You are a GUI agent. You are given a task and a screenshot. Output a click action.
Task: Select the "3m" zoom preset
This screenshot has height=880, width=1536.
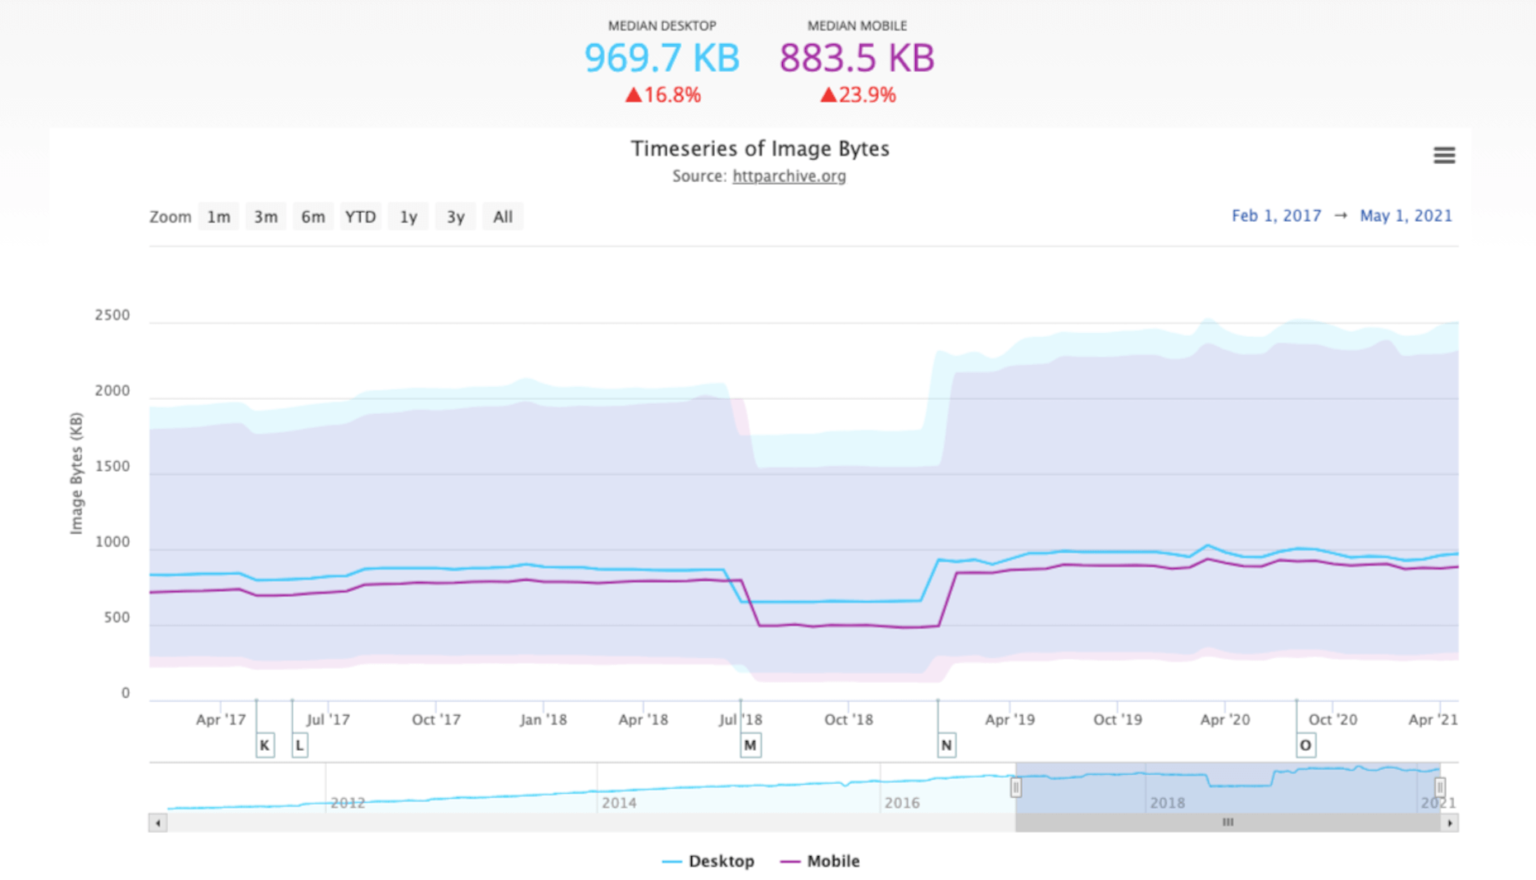pyautogui.click(x=265, y=216)
